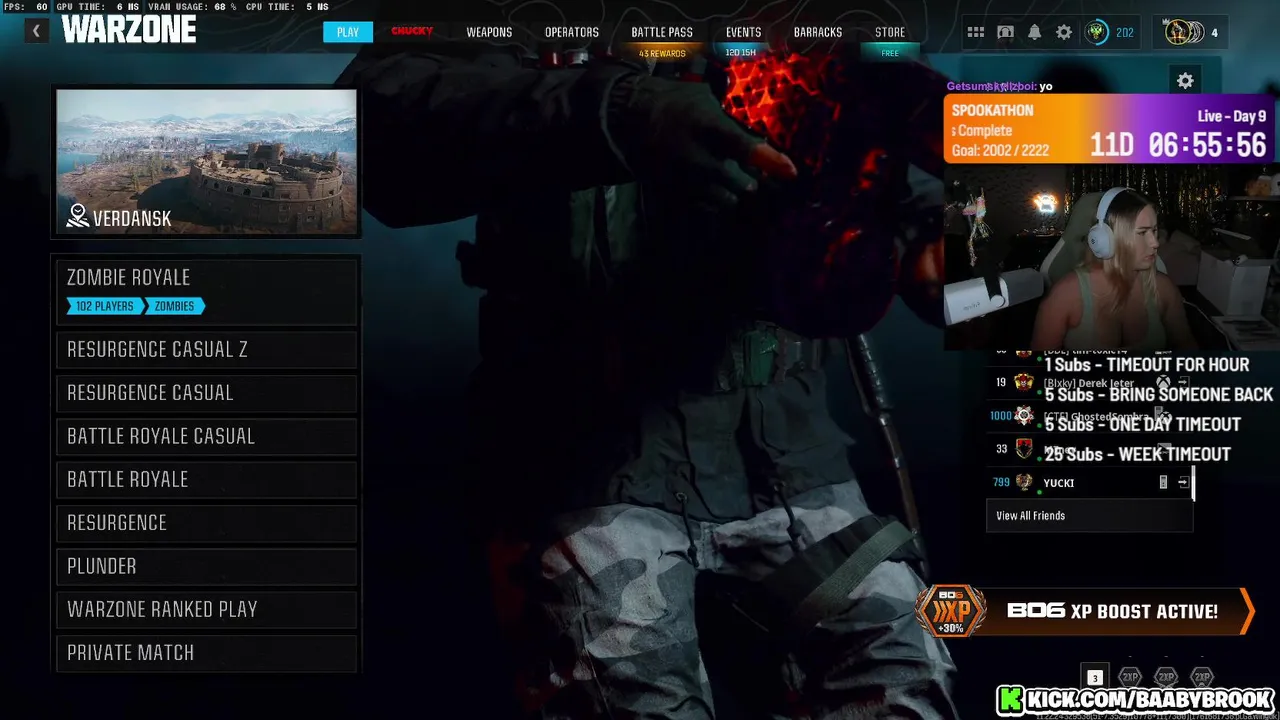
Task: Click the player level number 202
Action: point(1125,32)
